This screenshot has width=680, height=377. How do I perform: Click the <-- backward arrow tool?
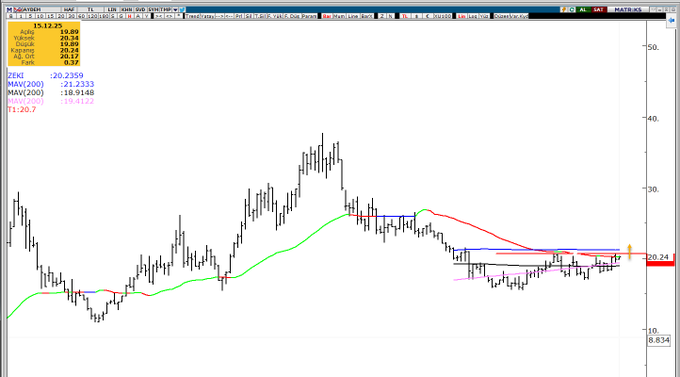(229, 16)
